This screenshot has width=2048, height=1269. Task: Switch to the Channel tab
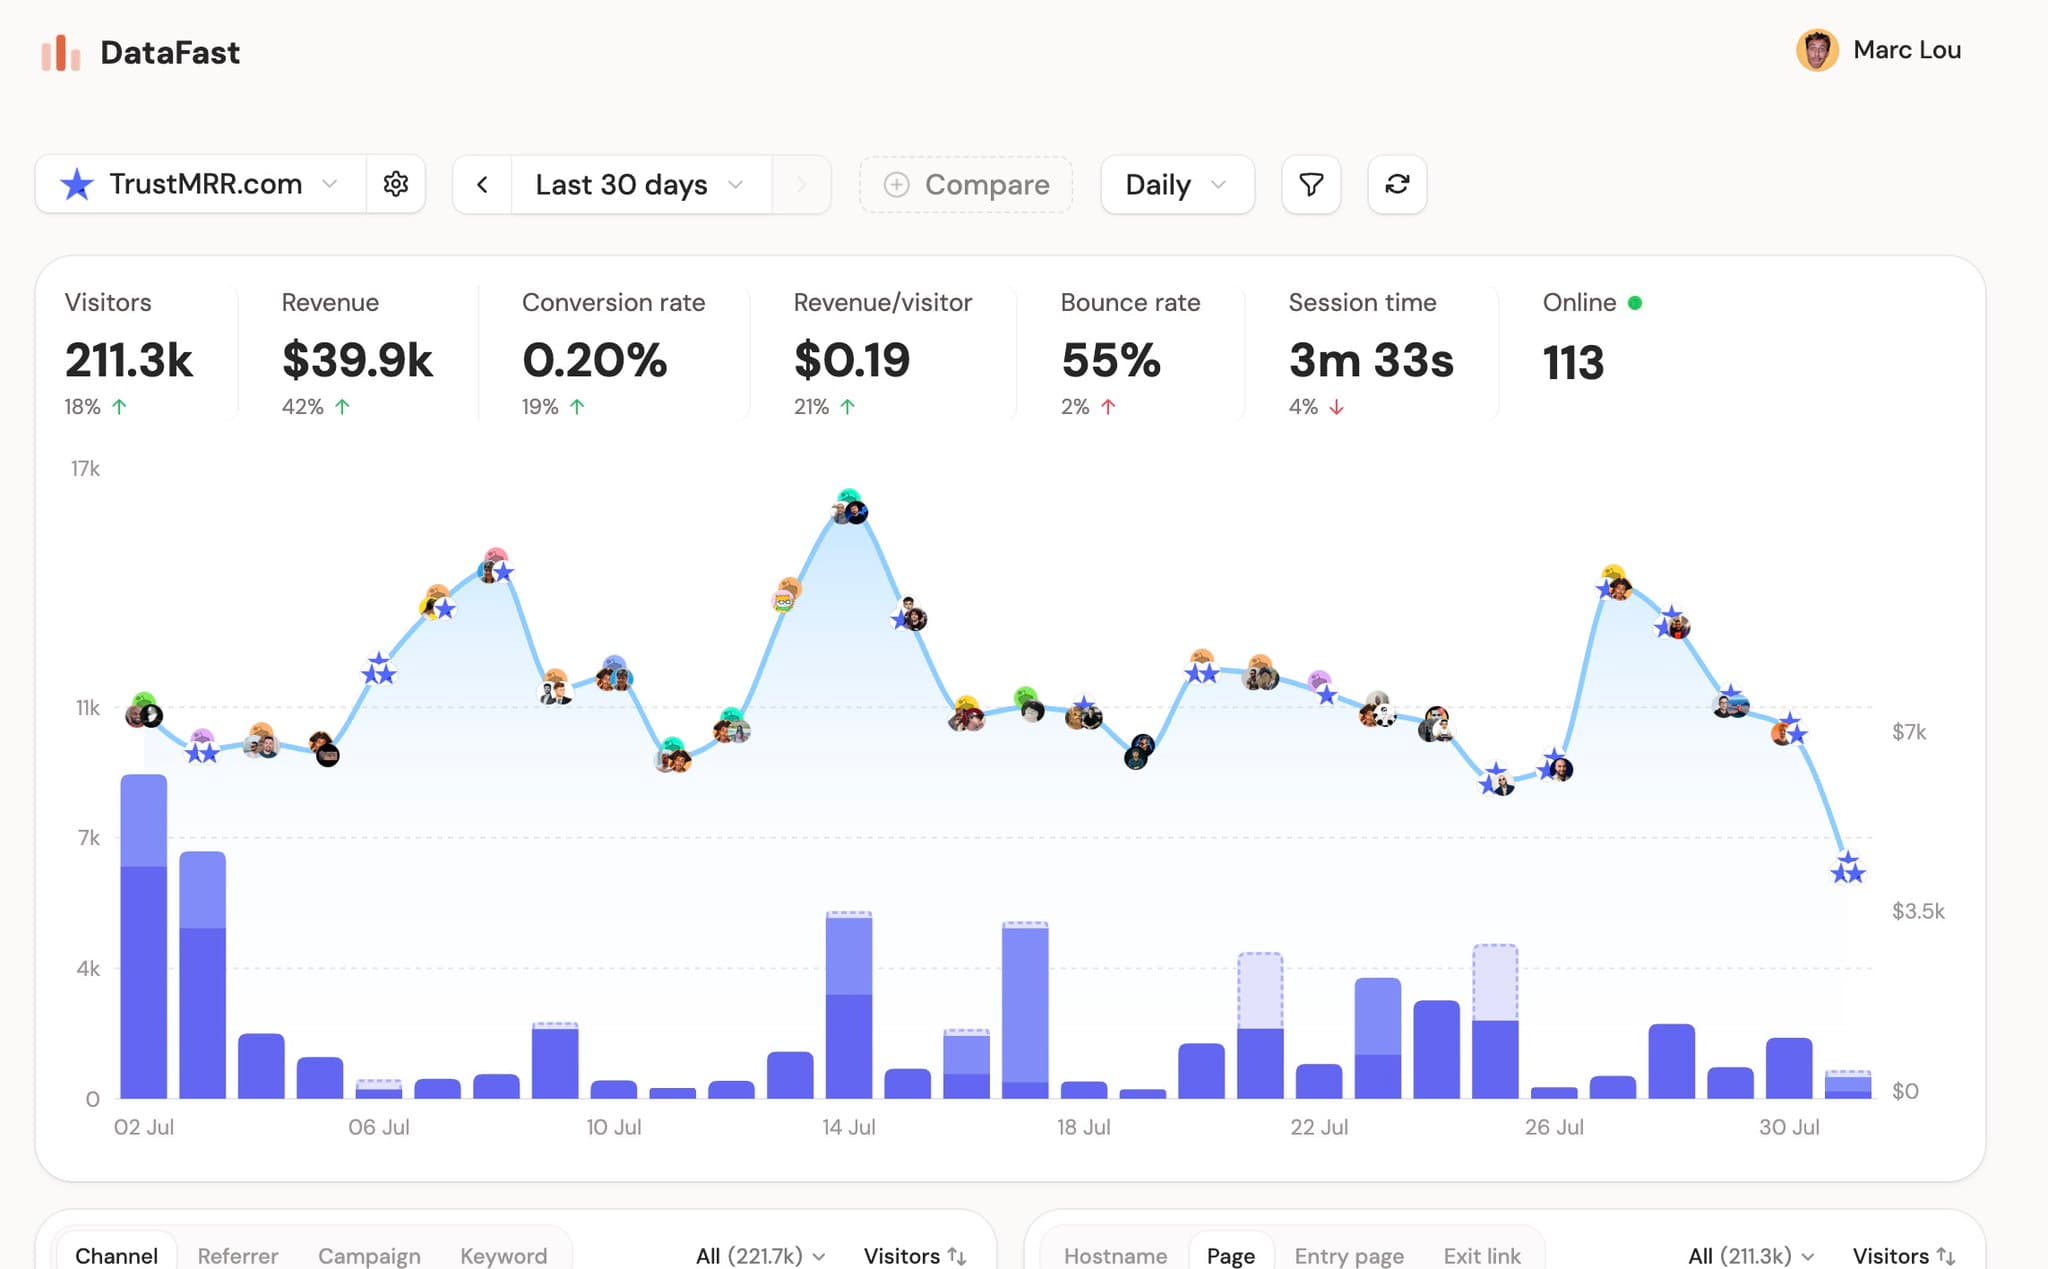tap(117, 1255)
